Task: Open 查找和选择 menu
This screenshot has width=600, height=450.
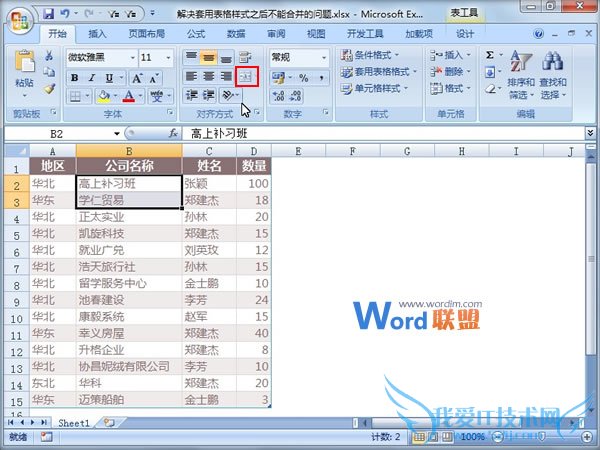Action: 553,75
